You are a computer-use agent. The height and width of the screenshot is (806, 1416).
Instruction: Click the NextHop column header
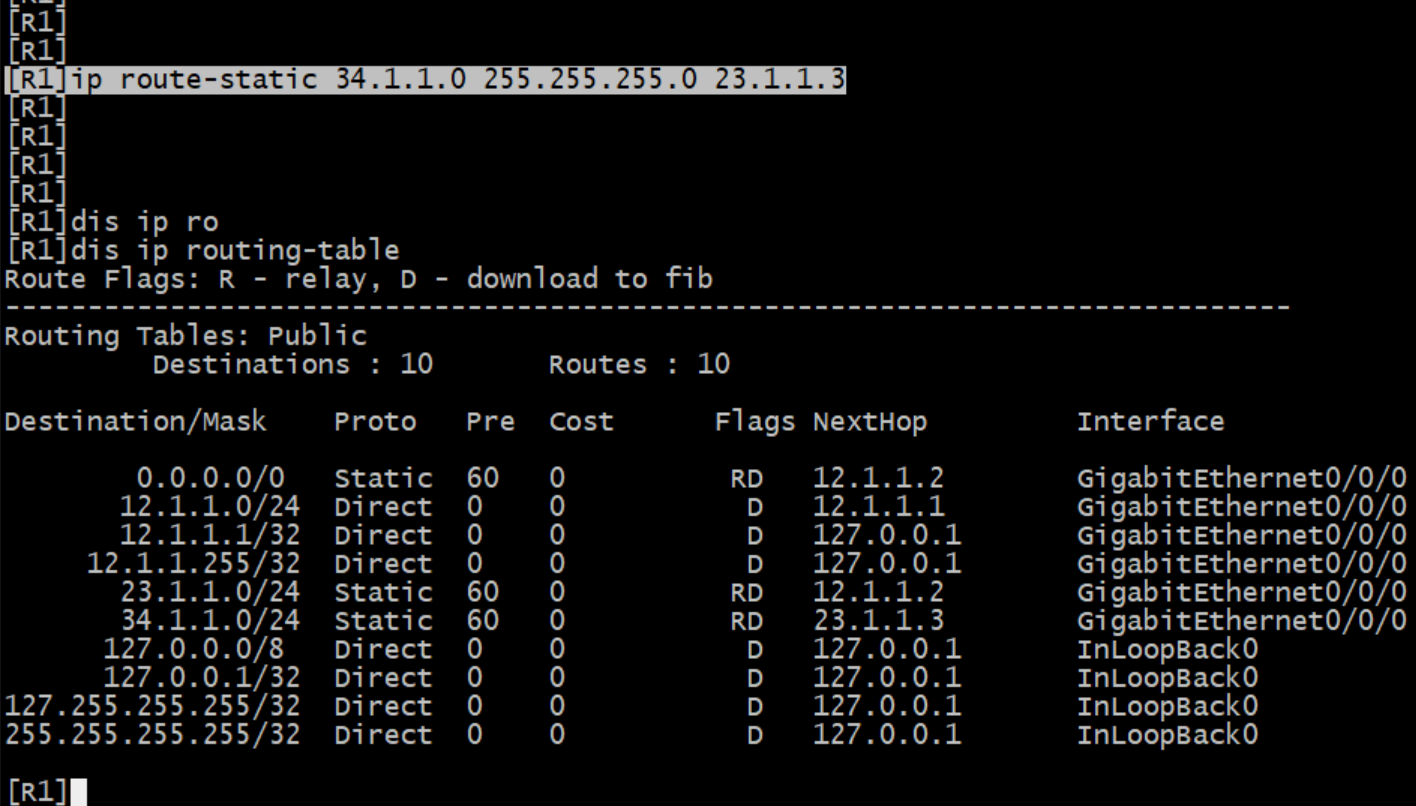tap(870, 422)
